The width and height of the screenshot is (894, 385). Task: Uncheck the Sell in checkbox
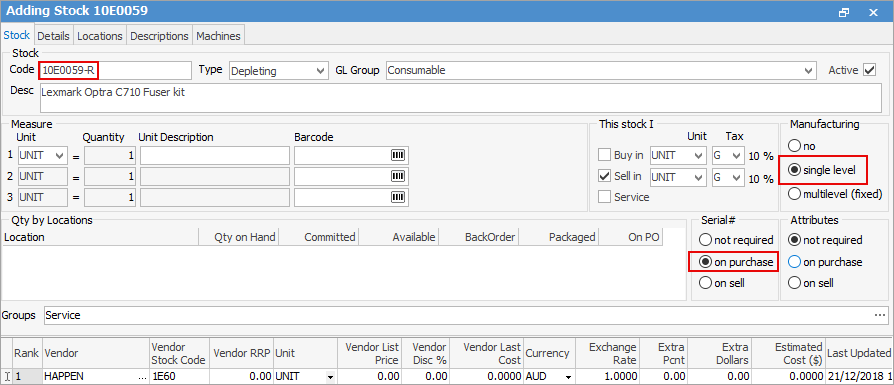[604, 176]
